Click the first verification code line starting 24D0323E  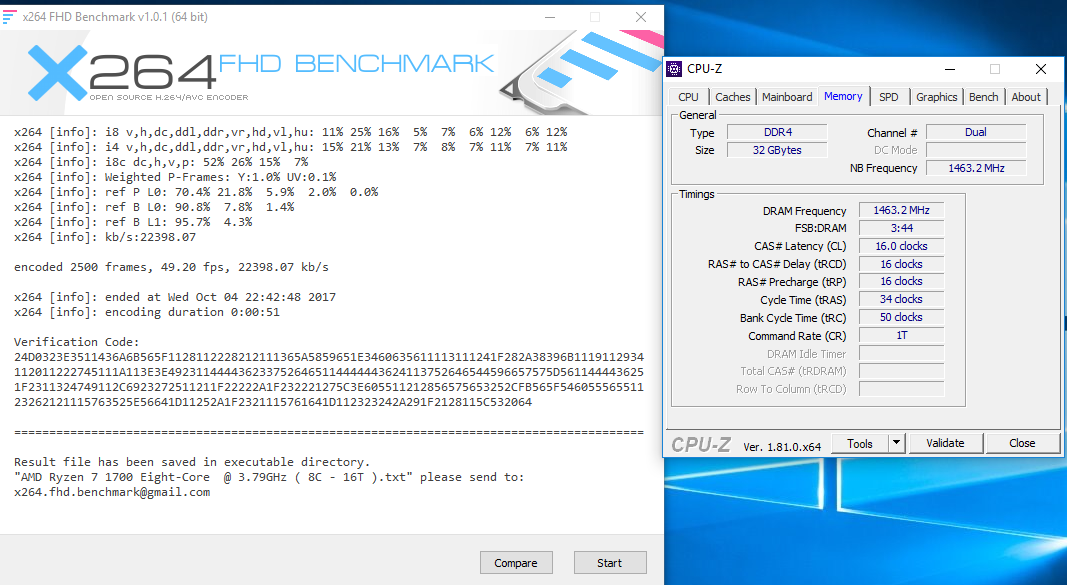[x=329, y=357]
